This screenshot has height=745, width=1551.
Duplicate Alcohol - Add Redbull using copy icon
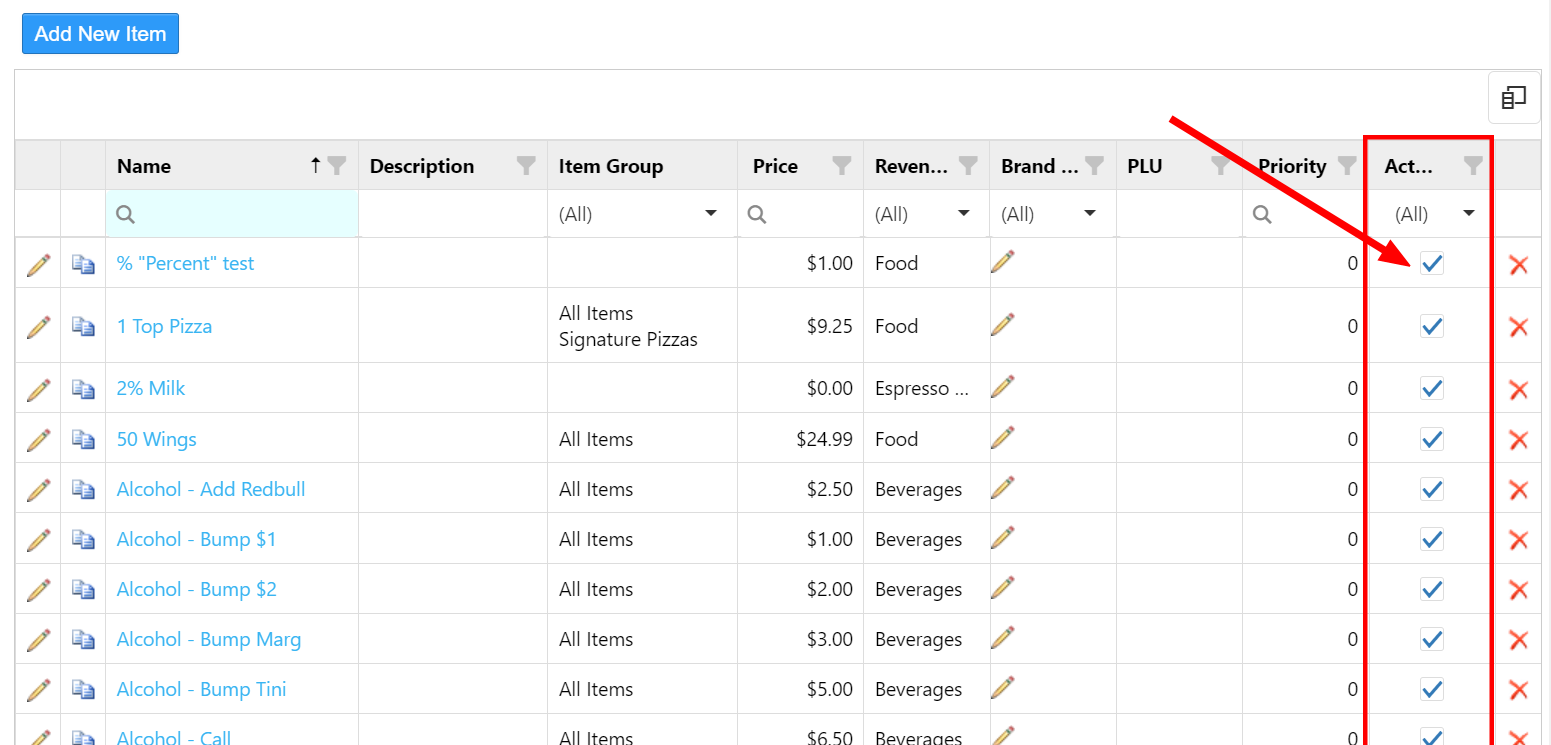(x=83, y=489)
